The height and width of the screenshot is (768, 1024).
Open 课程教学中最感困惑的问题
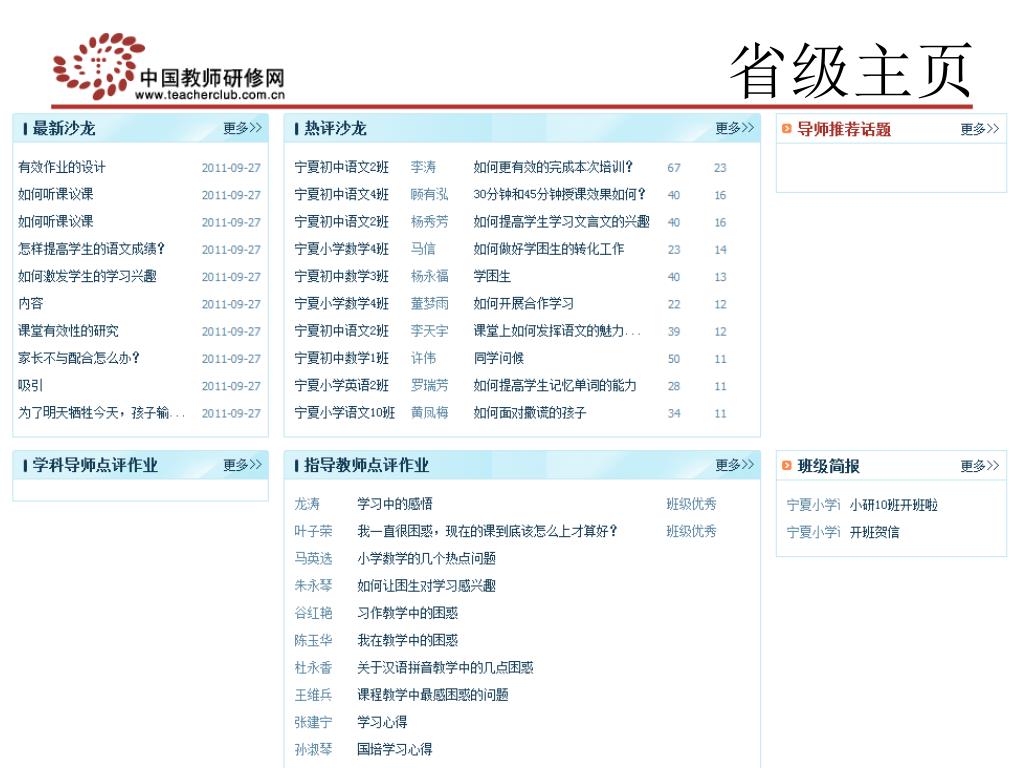coord(433,695)
